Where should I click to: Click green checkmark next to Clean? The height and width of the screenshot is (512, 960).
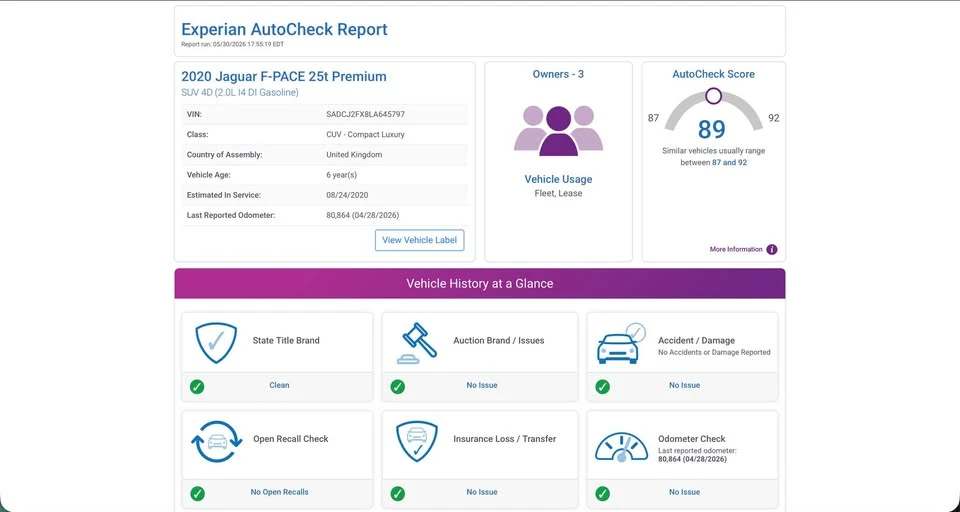tap(197, 386)
